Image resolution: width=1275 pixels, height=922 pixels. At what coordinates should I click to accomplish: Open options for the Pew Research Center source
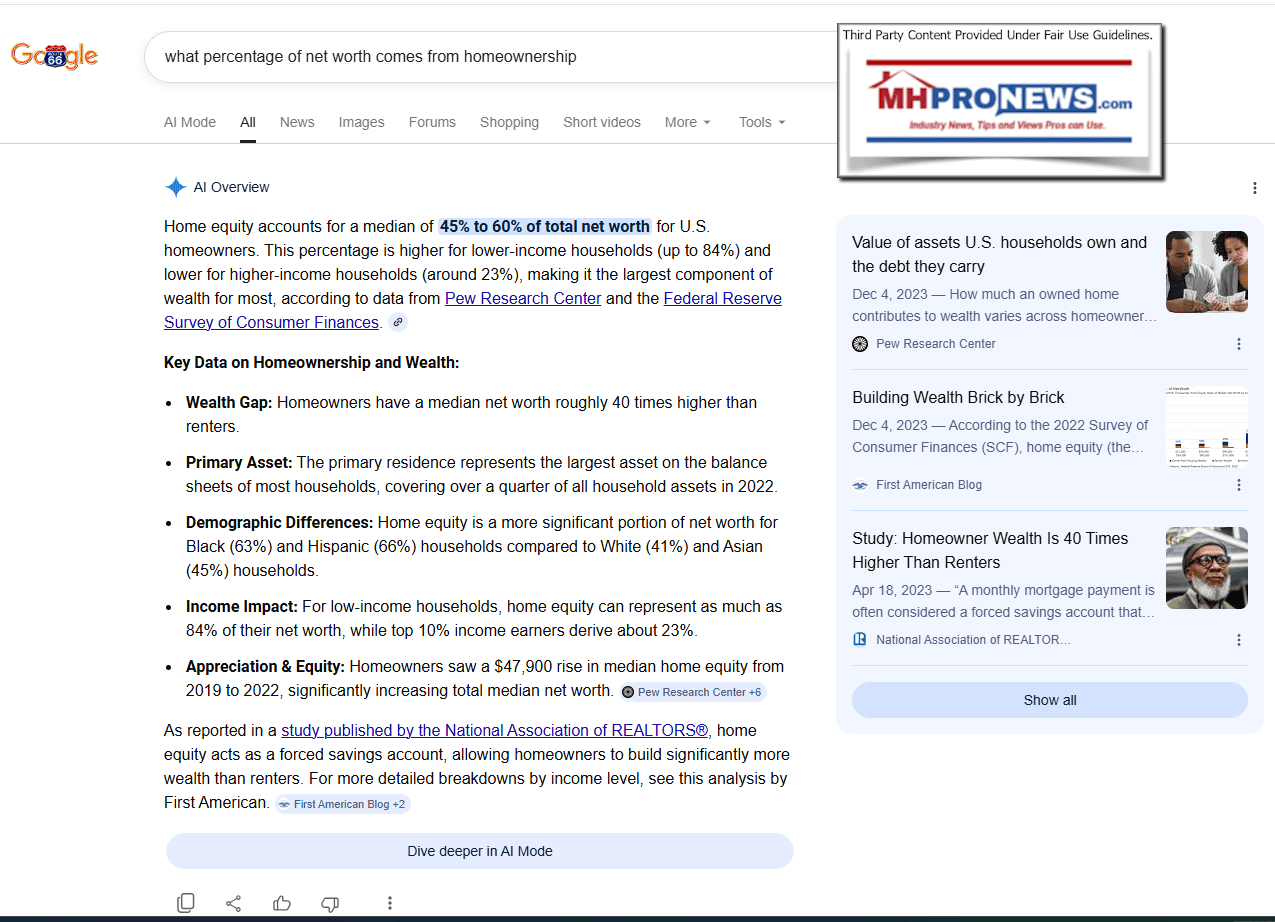pyautogui.click(x=1239, y=344)
